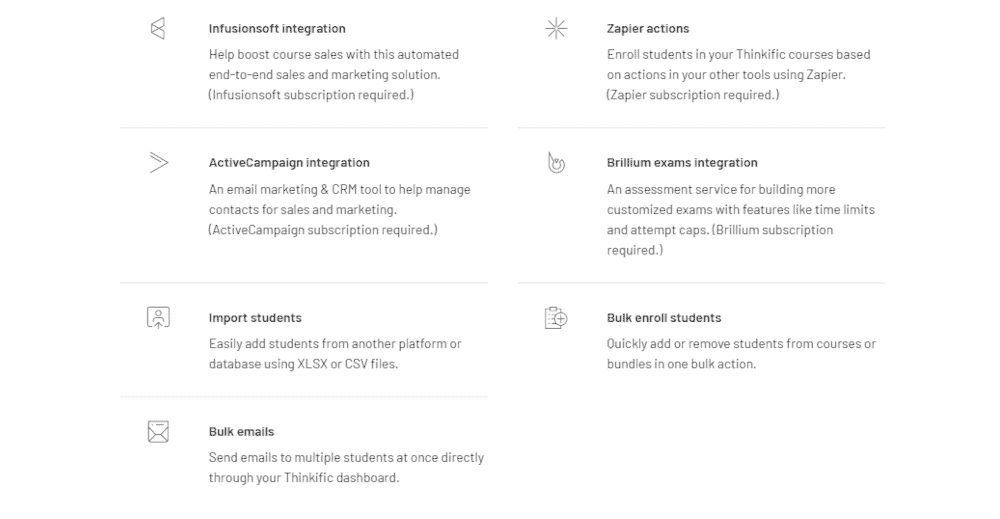The width and height of the screenshot is (1000, 519).
Task: Click the Zapier asterisk icon
Action: (x=556, y=29)
